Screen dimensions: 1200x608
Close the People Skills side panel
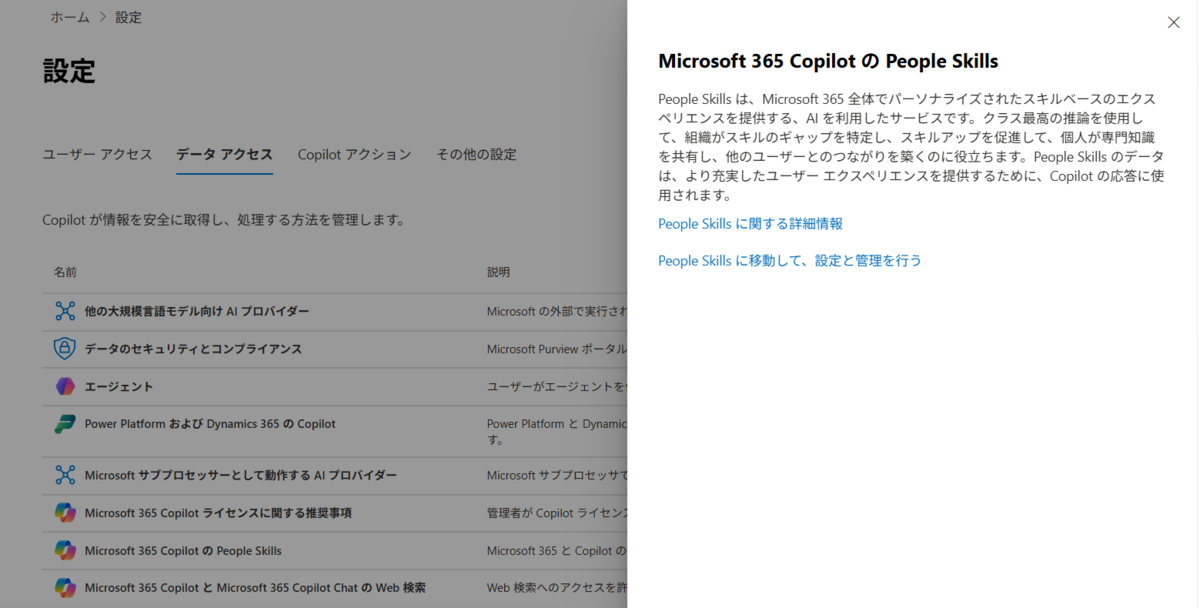click(x=1174, y=22)
